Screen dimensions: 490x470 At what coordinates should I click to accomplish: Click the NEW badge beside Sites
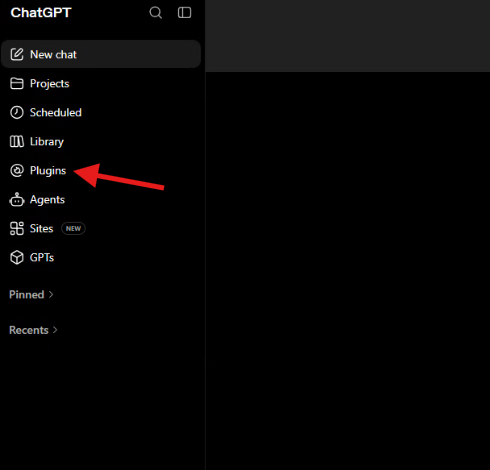coord(73,229)
